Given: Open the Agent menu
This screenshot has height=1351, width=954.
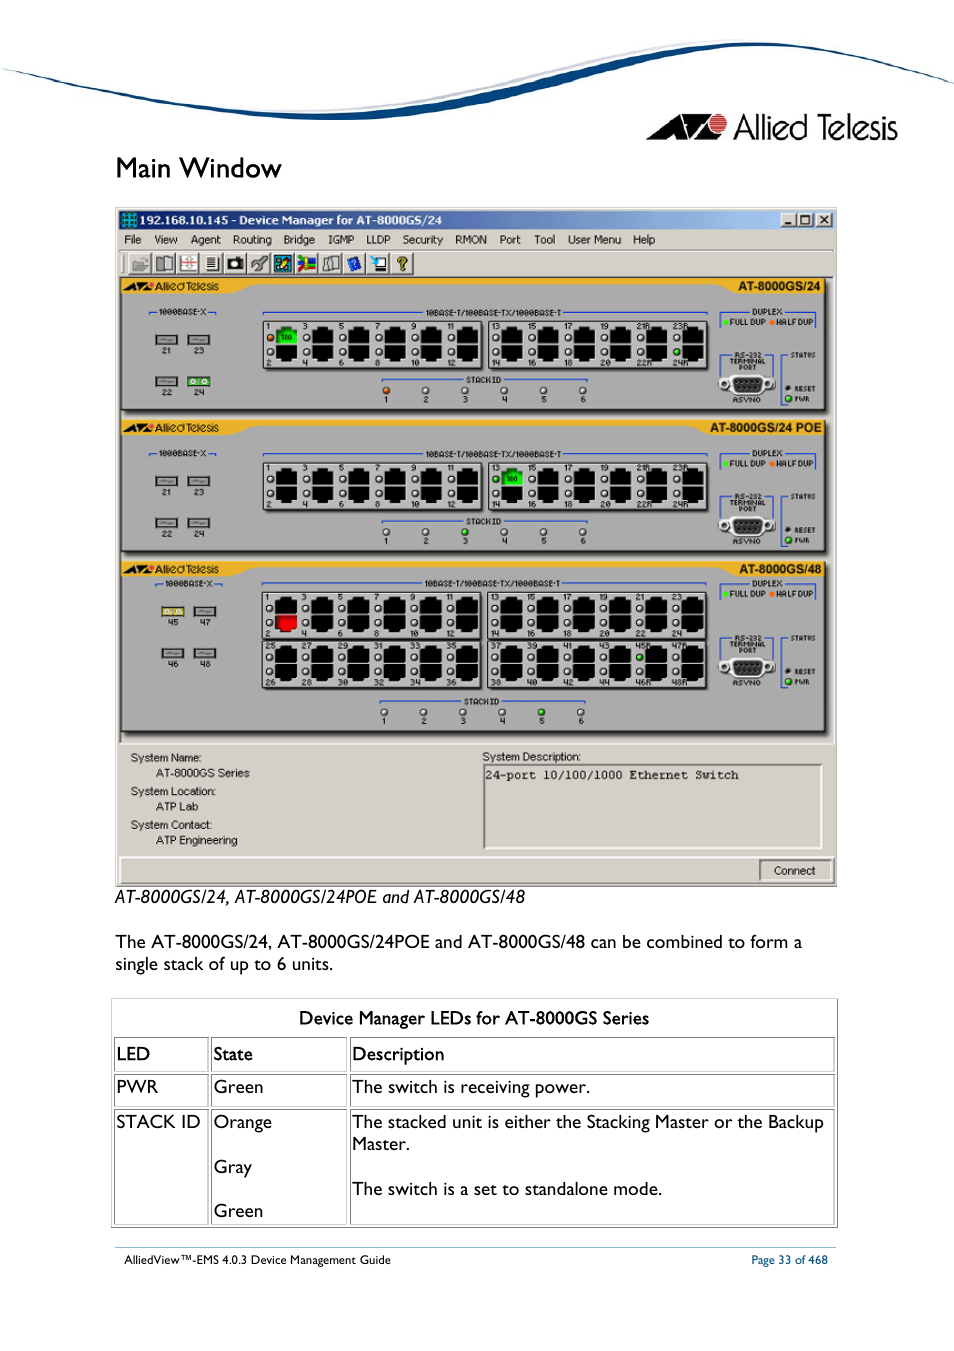Looking at the screenshot, I should [206, 240].
